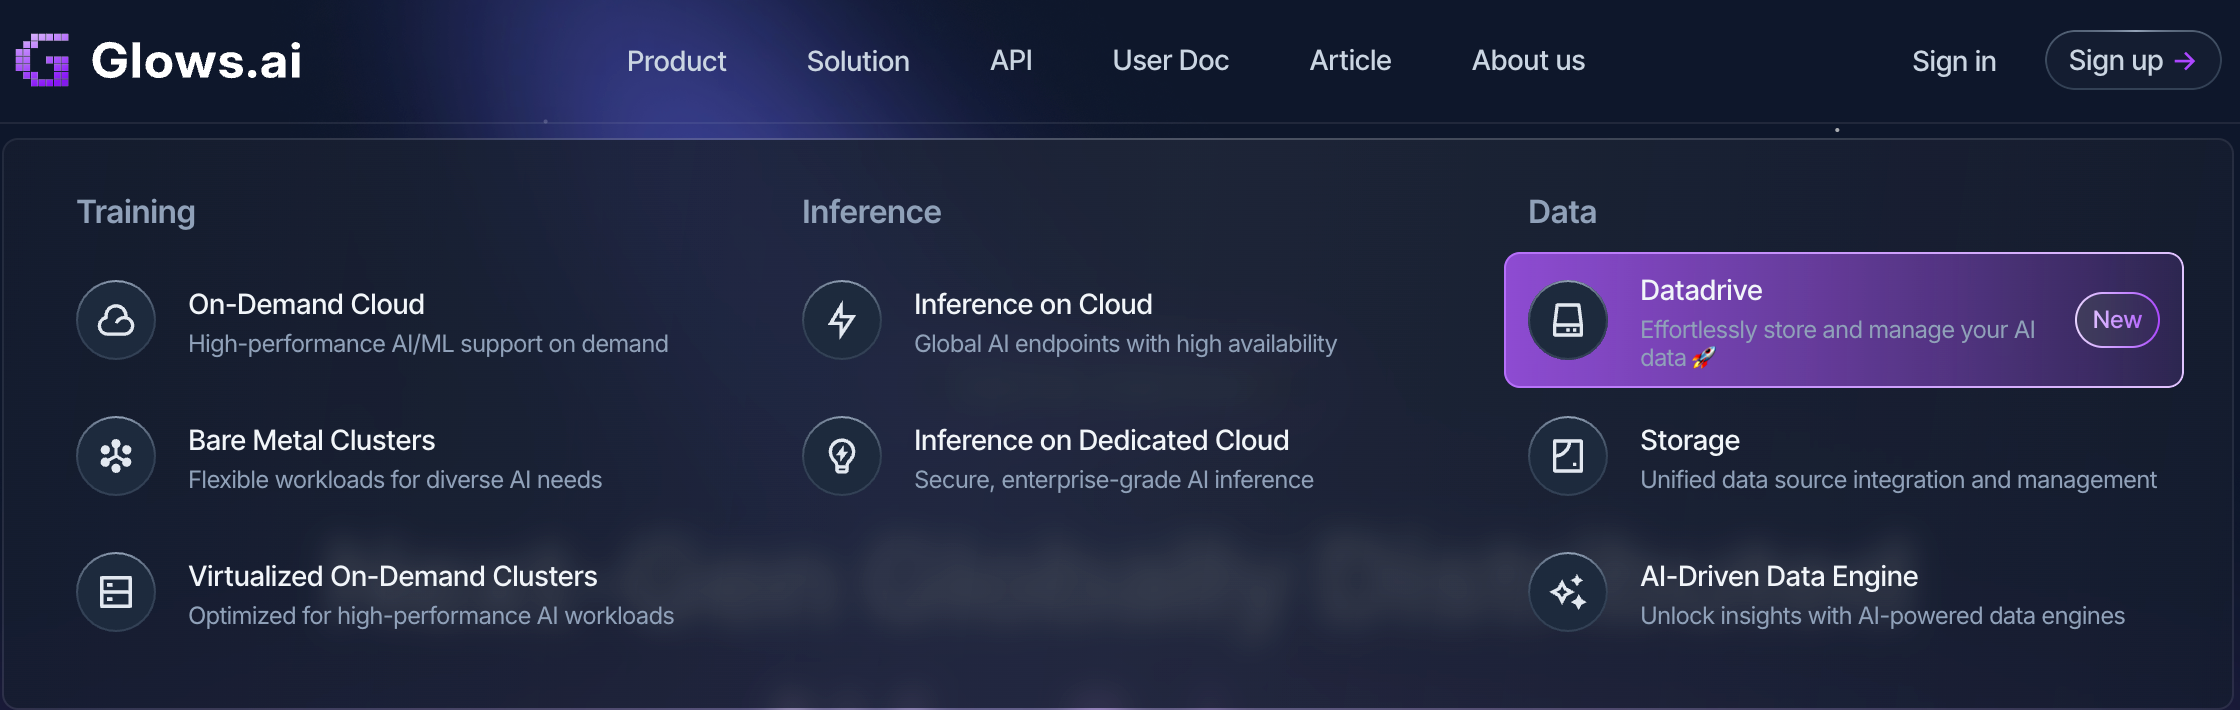
Task: Click the AI-Driven Data Engine sparkle icon
Action: [x=1567, y=592]
